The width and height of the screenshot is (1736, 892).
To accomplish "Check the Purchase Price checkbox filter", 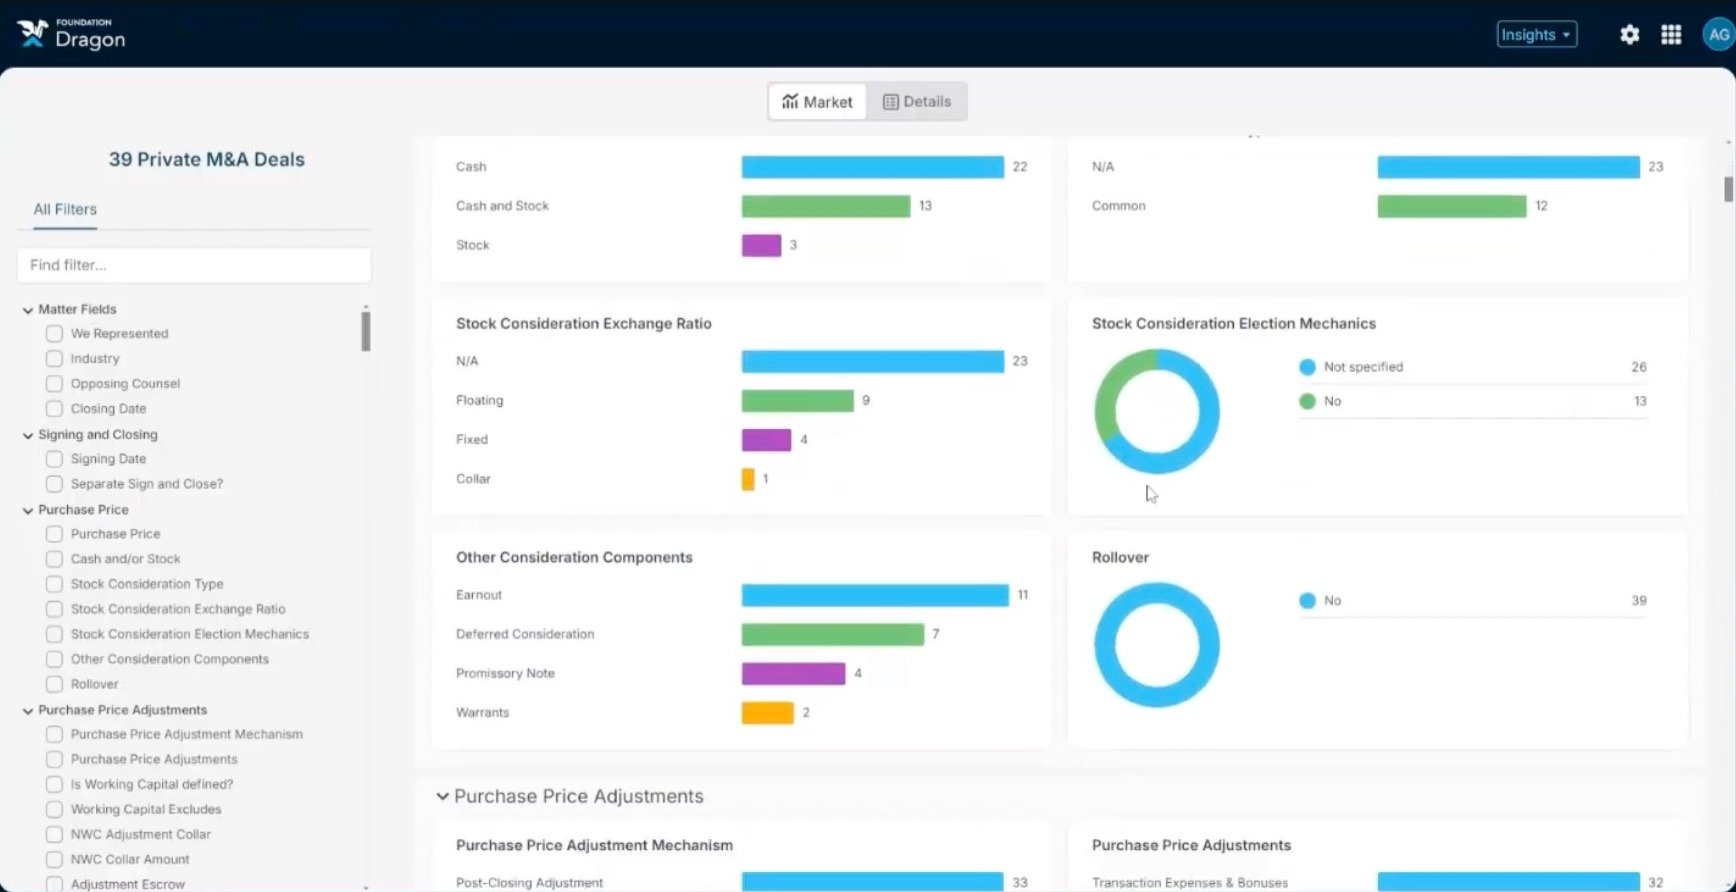I will (x=54, y=534).
